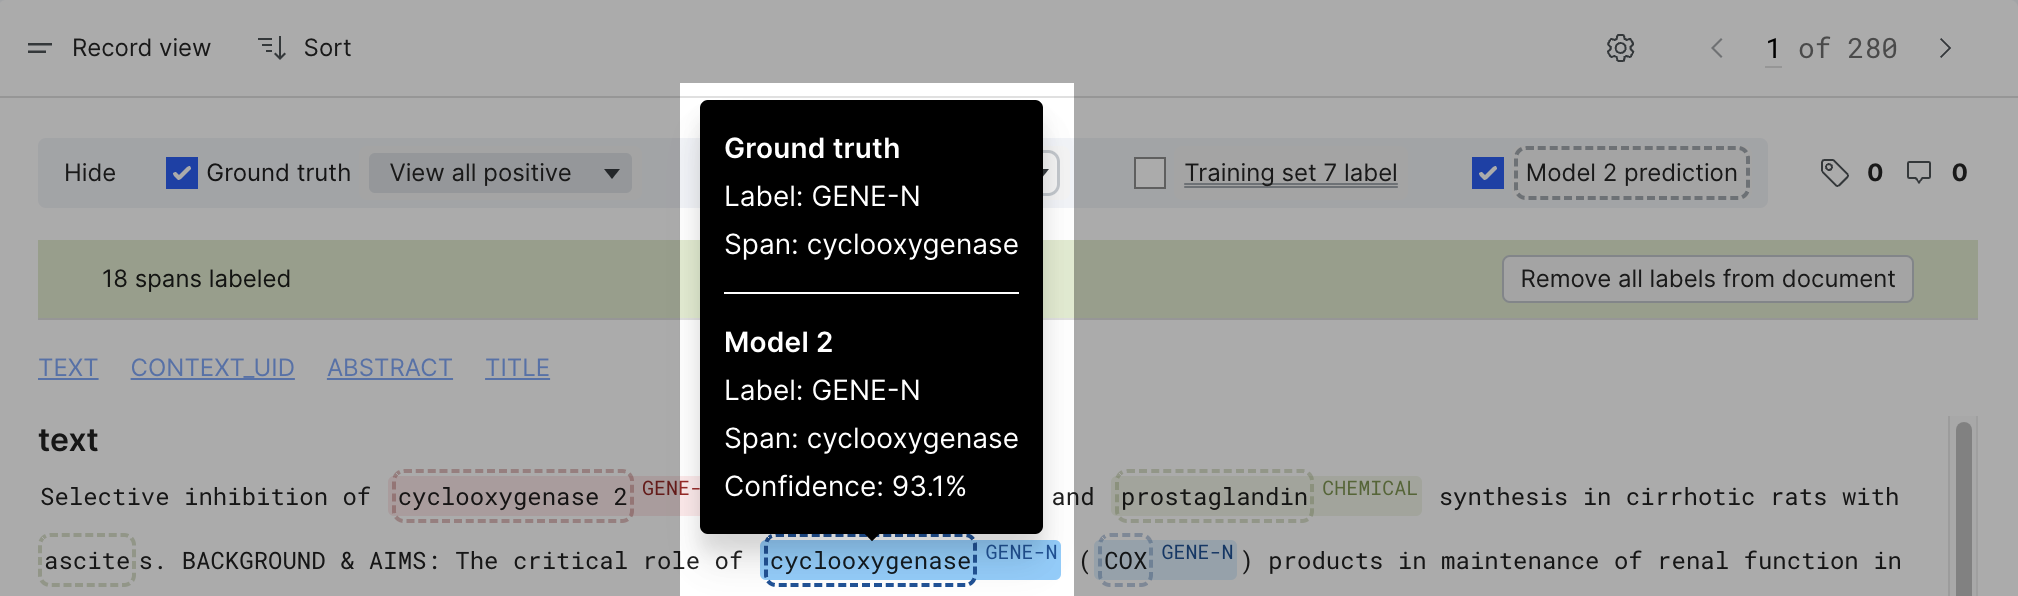Screen dimensions: 2018x596
Task: Expand the View all positive dropdown
Action: (x=500, y=173)
